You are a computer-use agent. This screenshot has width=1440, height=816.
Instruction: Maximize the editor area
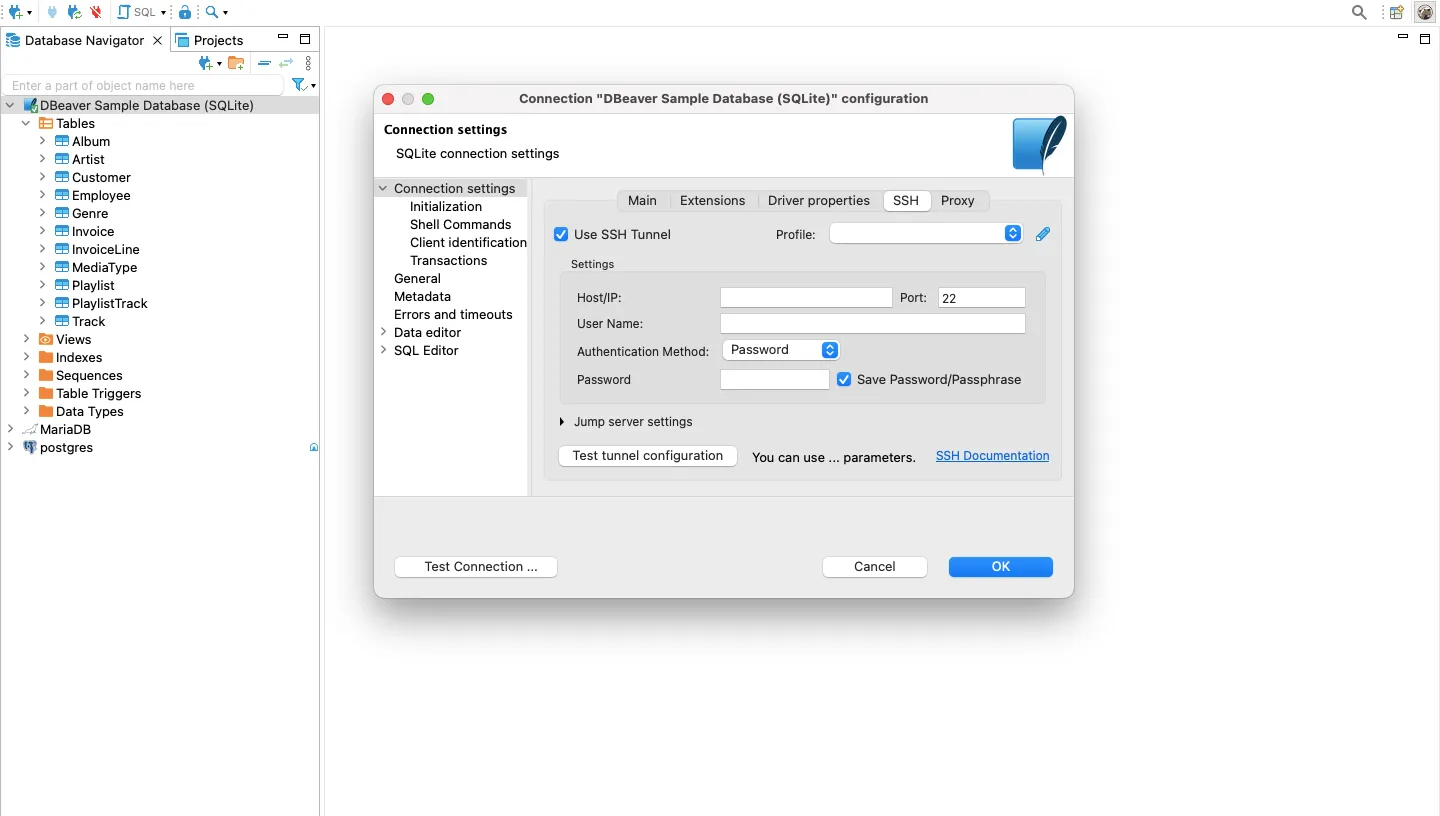(x=1425, y=39)
